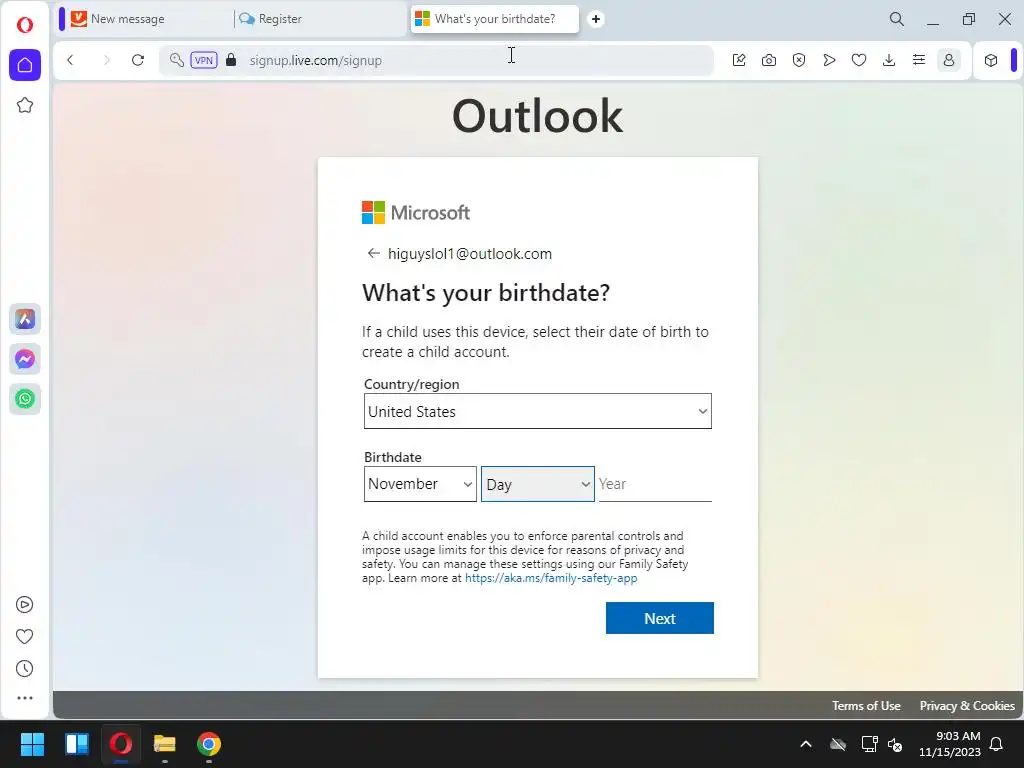Screen dimensions: 1024x768
Task: Open the Day dropdown
Action: (x=537, y=484)
